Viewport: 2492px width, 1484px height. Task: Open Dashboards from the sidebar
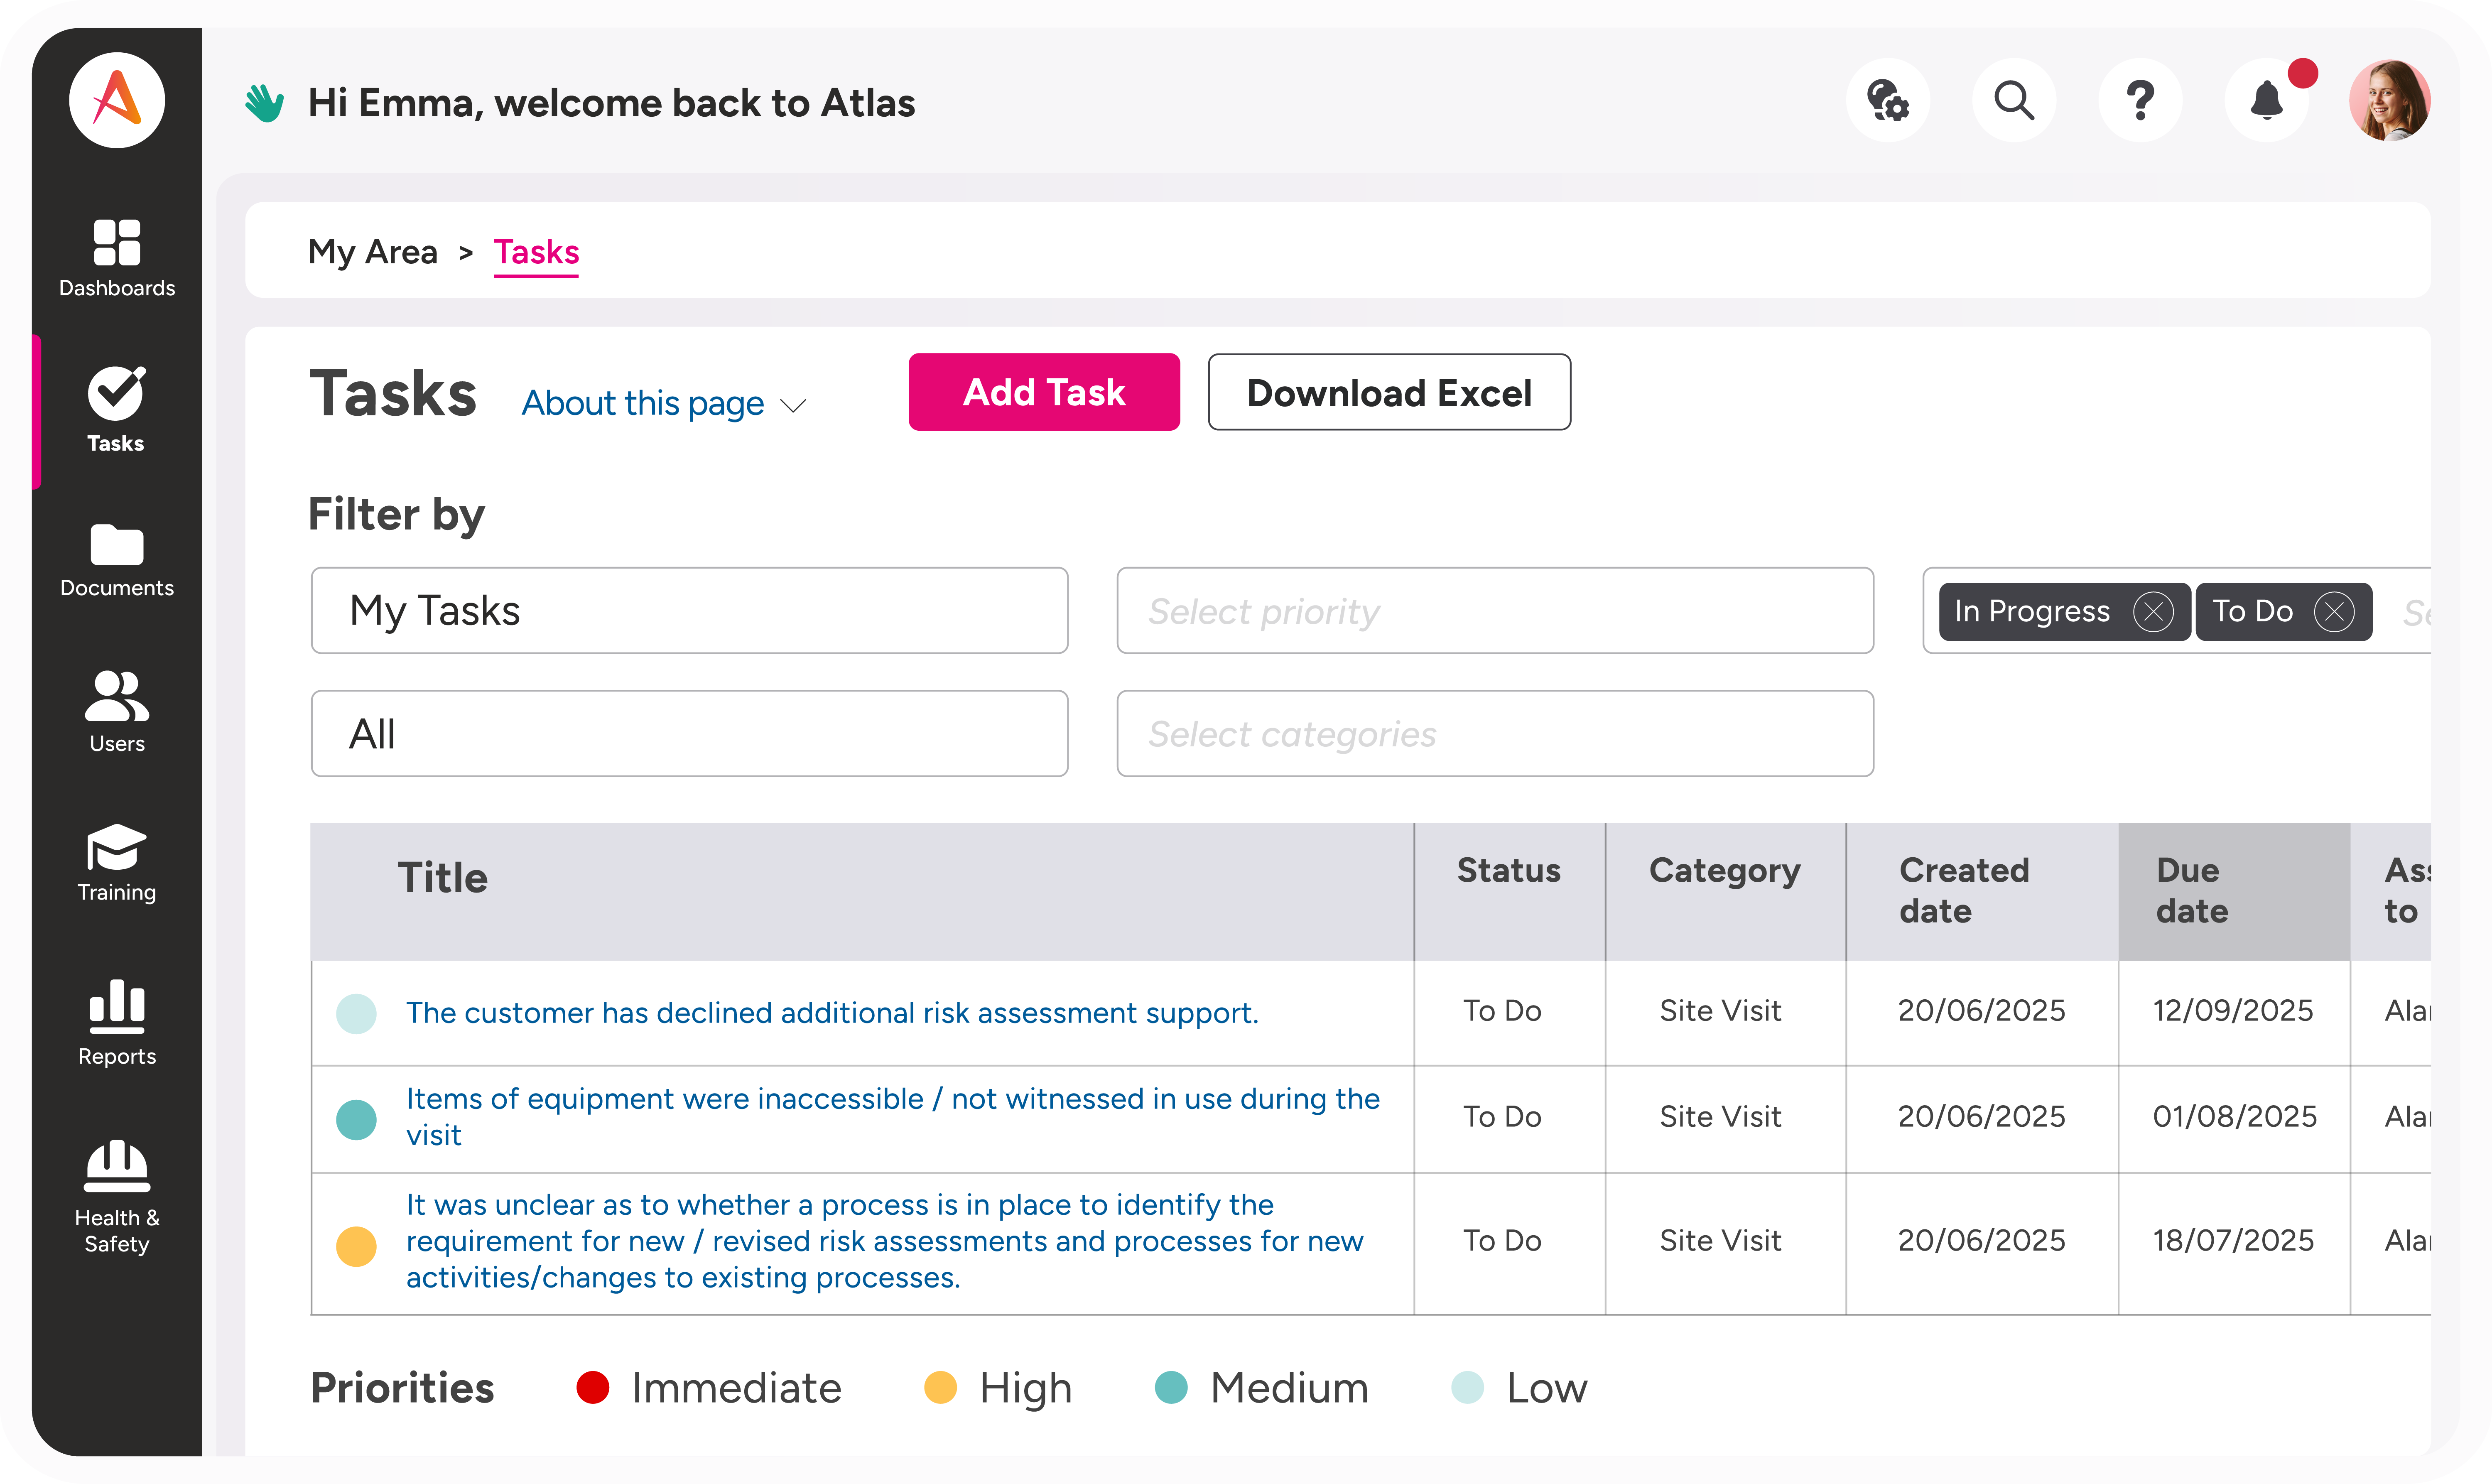coord(117,259)
